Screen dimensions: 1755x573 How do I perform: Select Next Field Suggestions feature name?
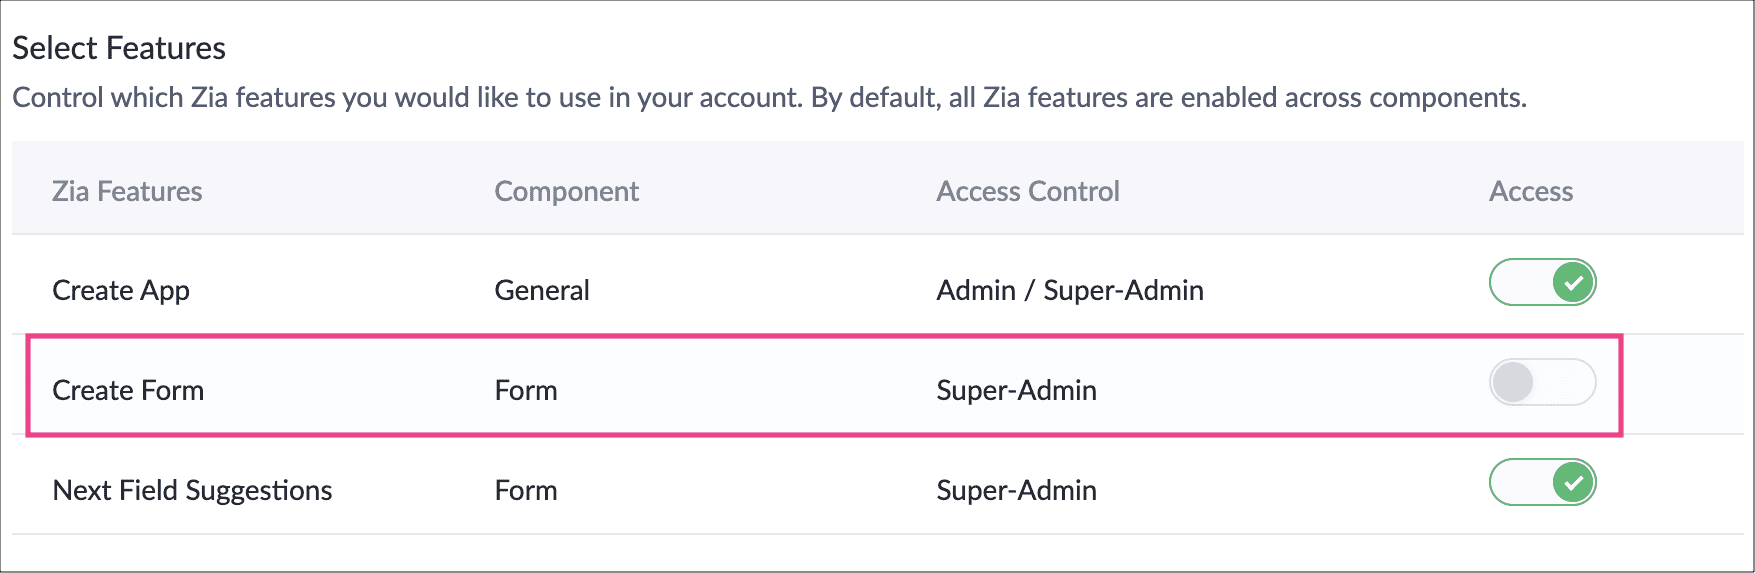(x=192, y=490)
